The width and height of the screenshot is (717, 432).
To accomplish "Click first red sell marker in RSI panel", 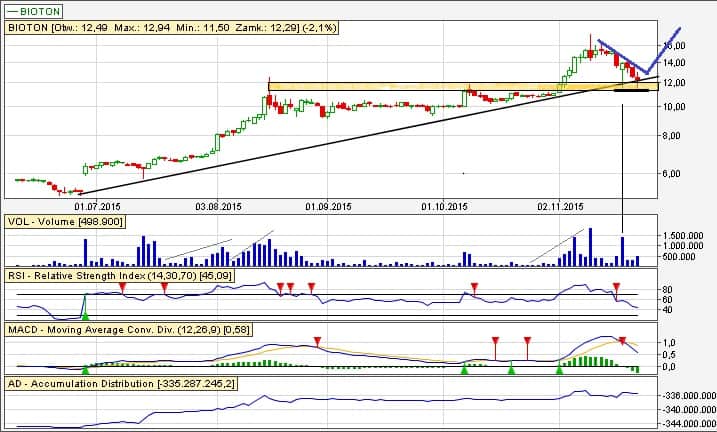I will click(122, 287).
